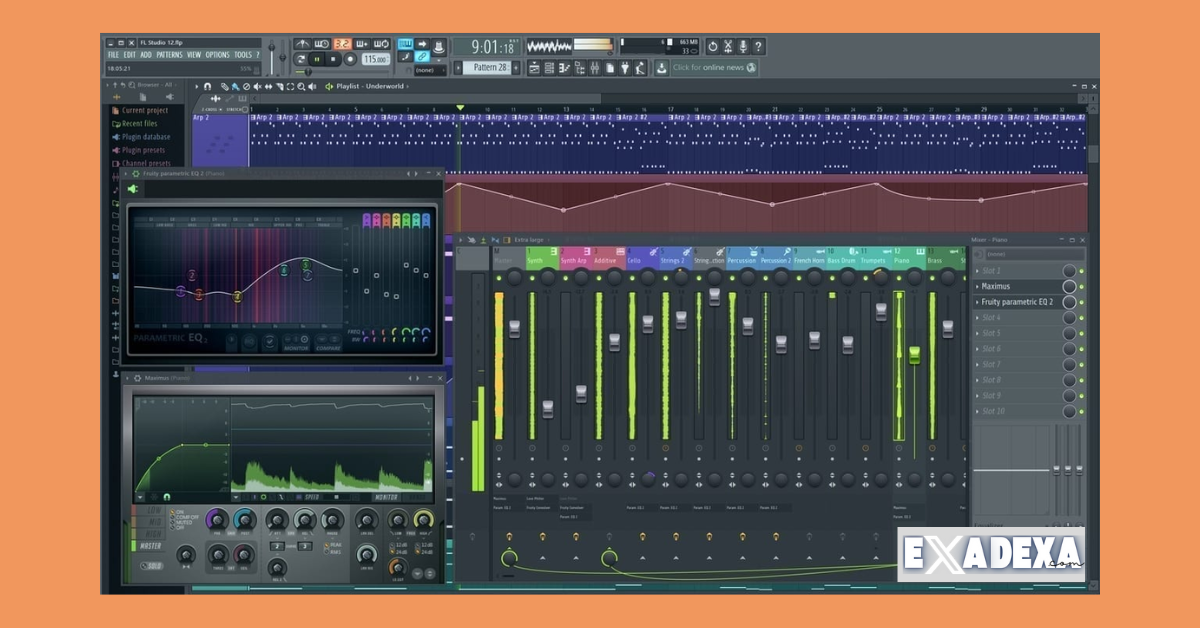Viewport: 1200px width, 628px height.
Task: Expand the Slot 1 entry in mixer effects
Action: pos(978,271)
